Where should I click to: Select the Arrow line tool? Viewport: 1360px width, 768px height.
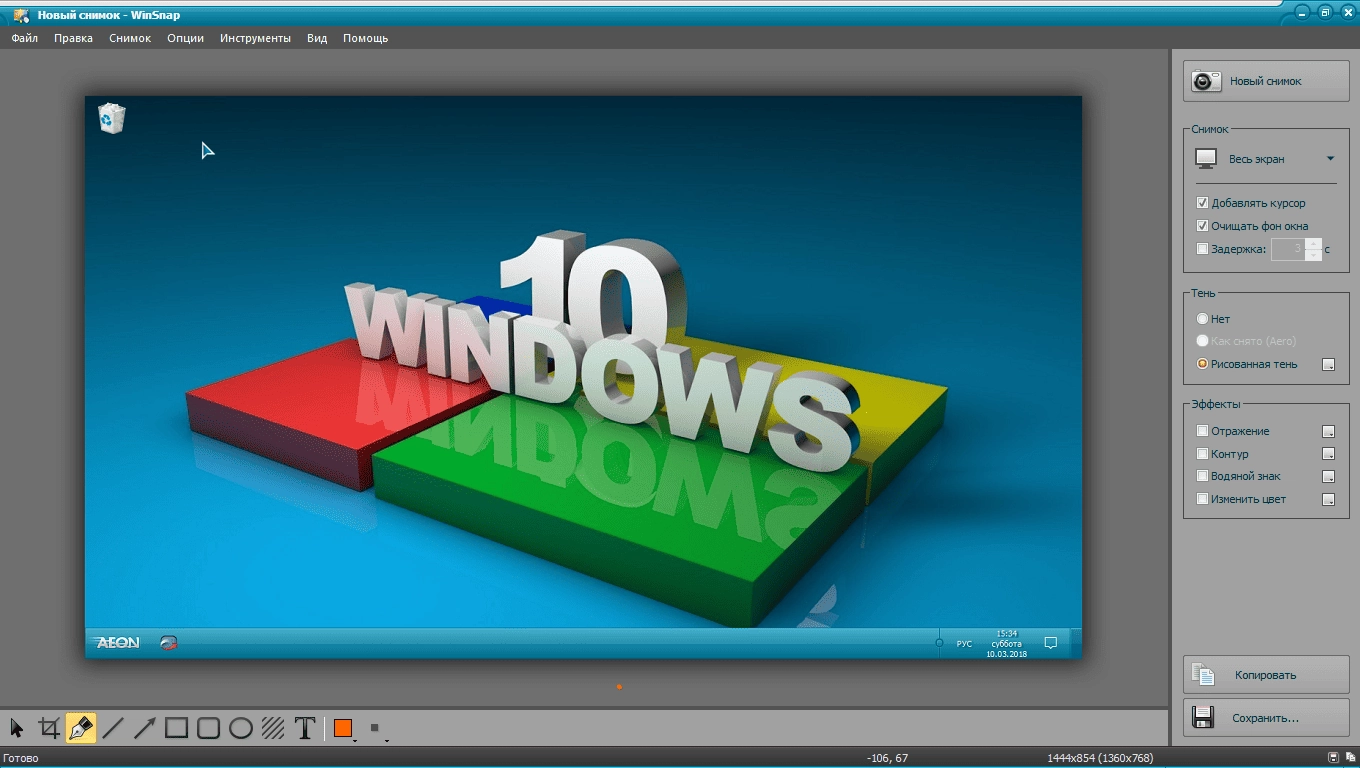pyautogui.click(x=145, y=728)
